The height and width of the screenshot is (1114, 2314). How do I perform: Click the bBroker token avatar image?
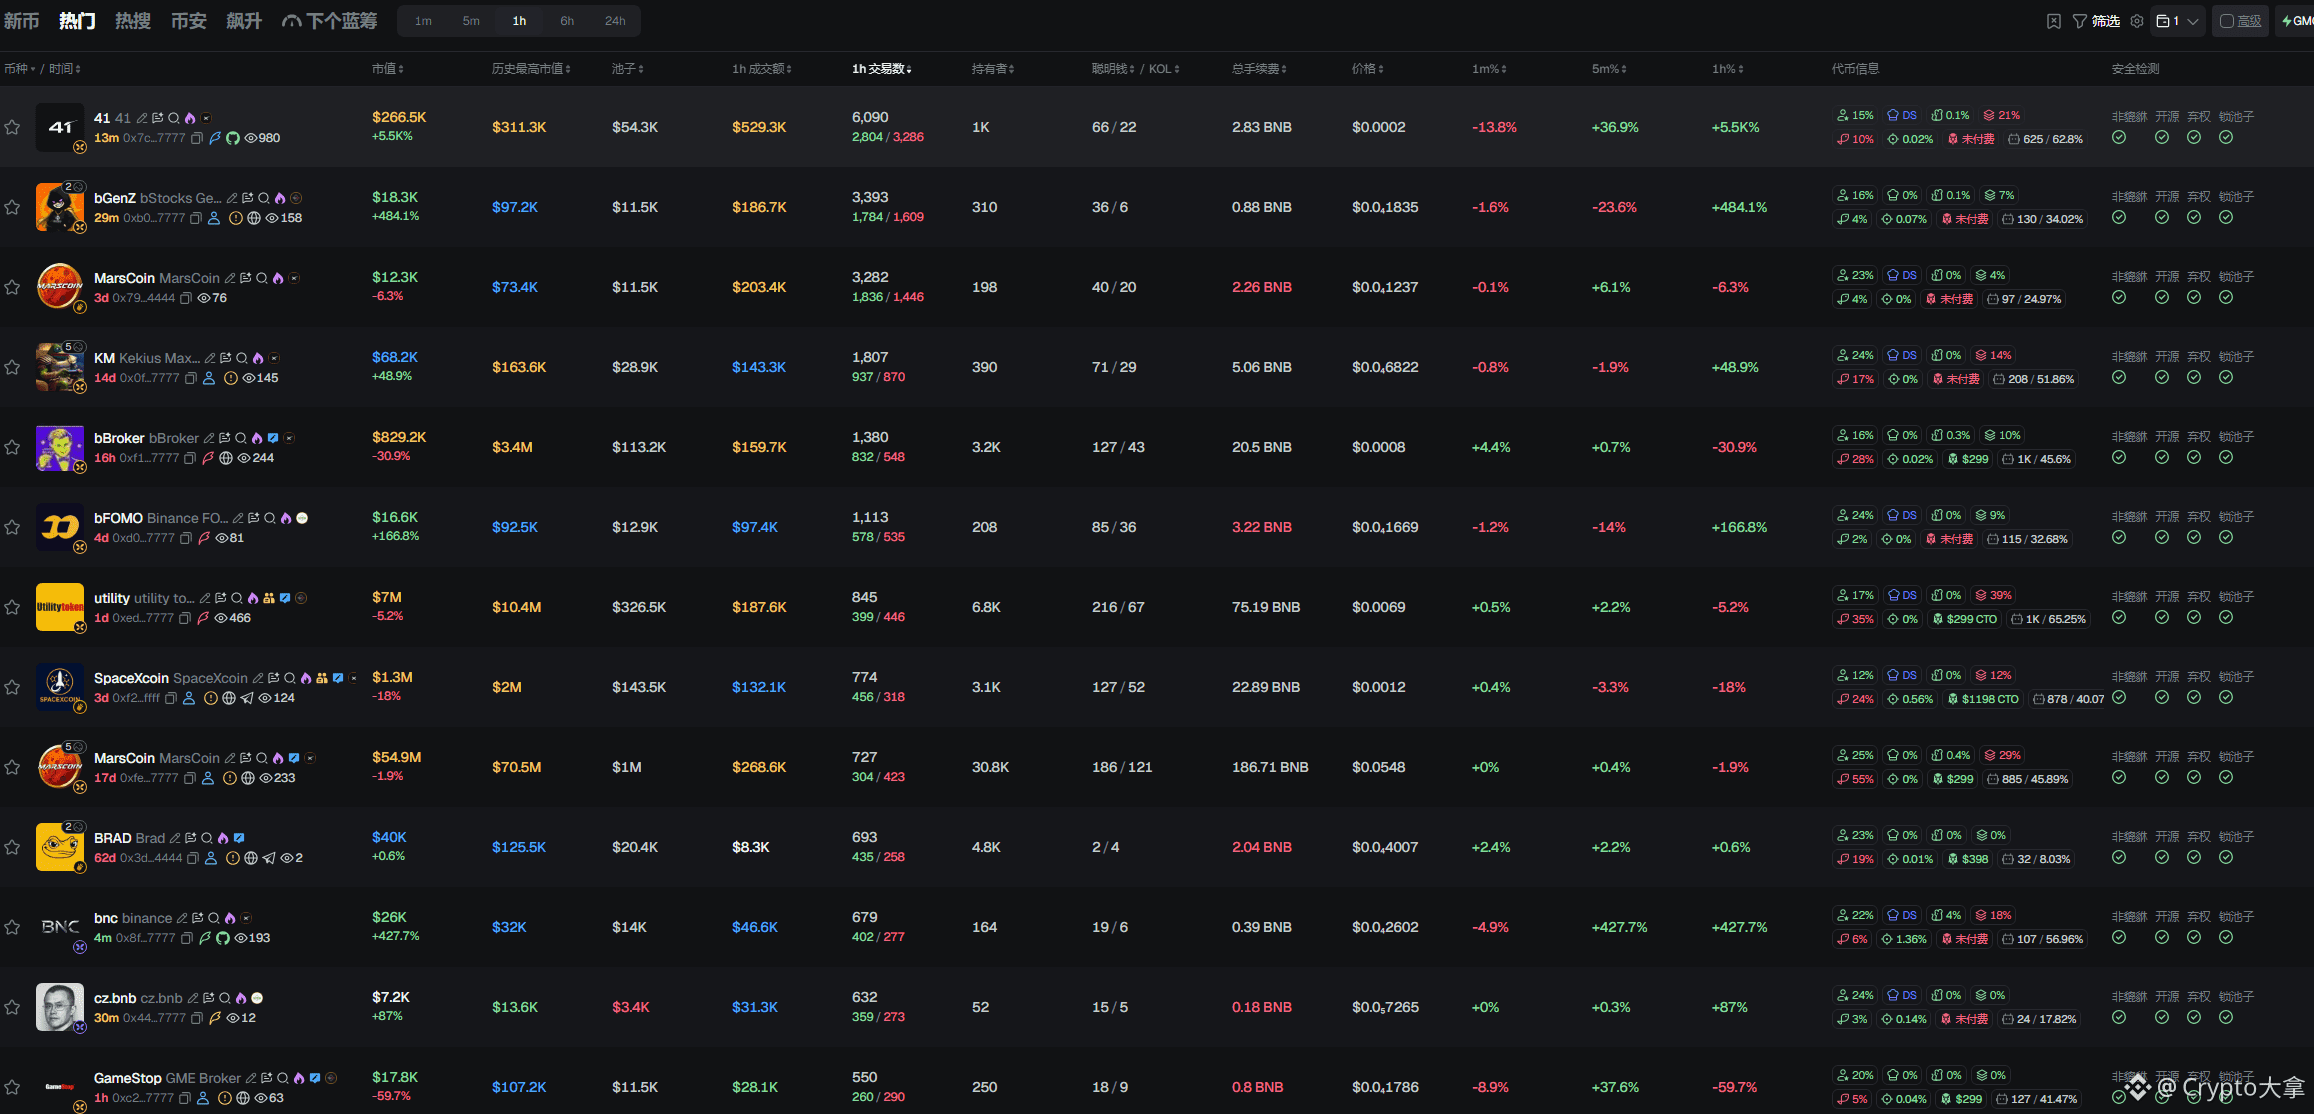point(60,447)
